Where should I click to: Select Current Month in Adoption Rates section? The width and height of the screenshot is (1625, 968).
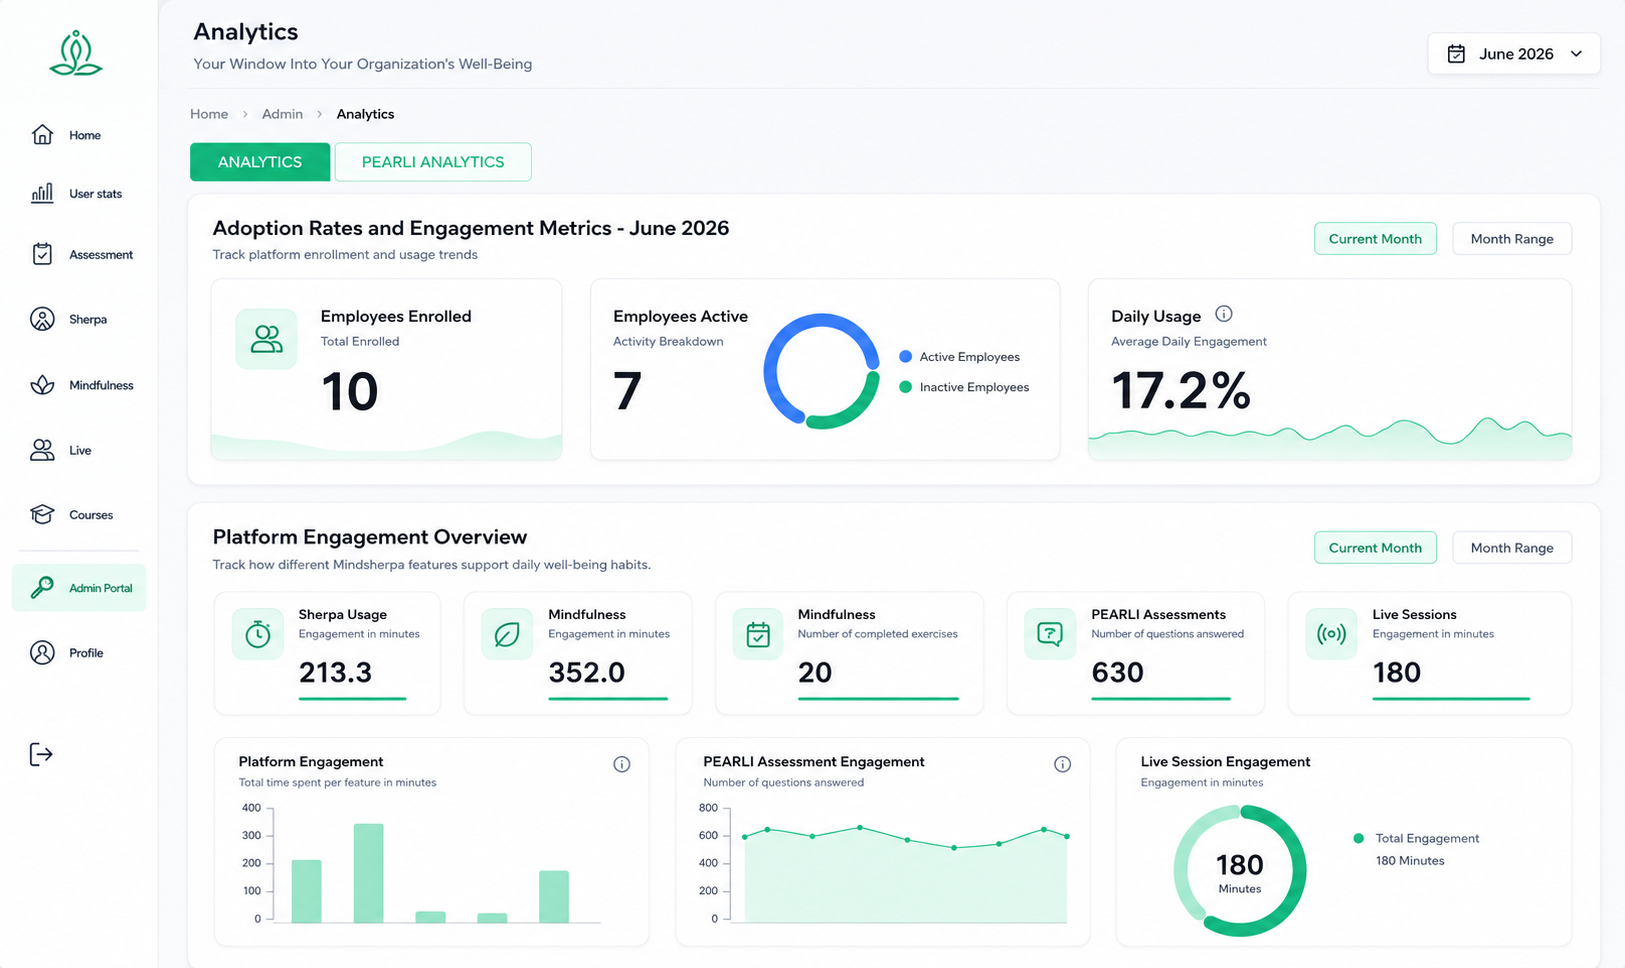point(1375,239)
